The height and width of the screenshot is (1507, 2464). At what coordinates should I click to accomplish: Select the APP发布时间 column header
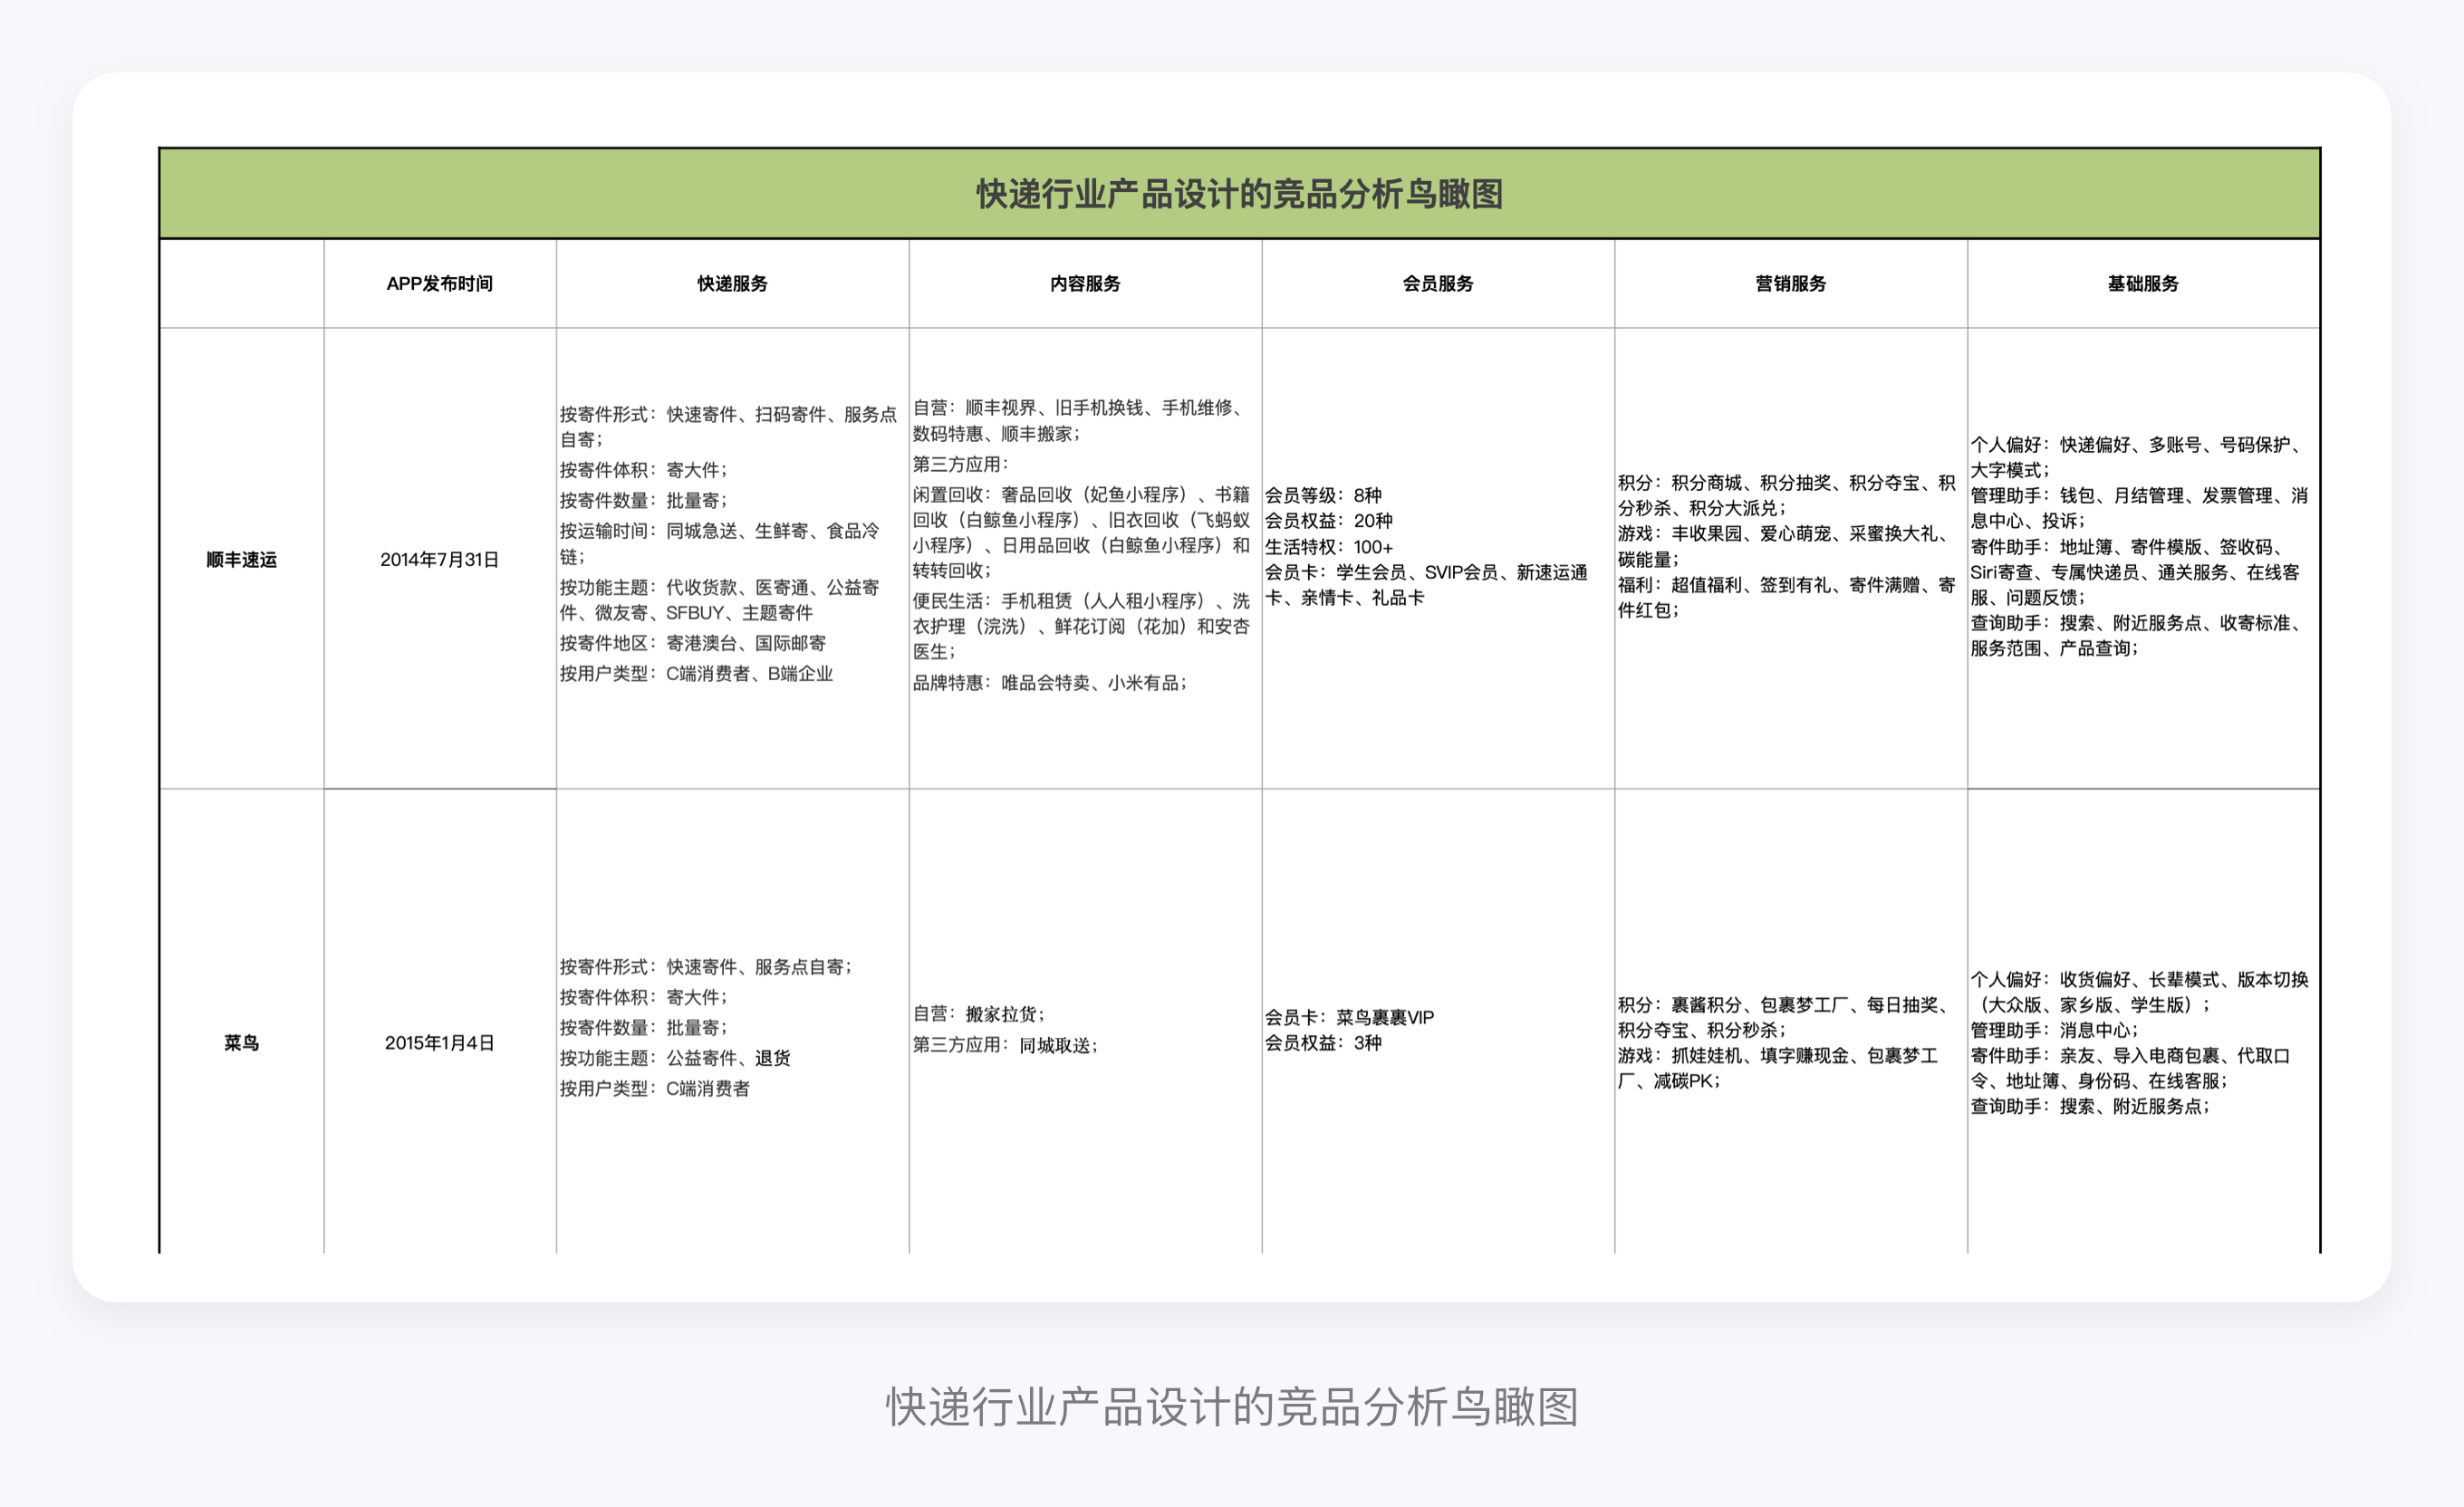pos(440,283)
